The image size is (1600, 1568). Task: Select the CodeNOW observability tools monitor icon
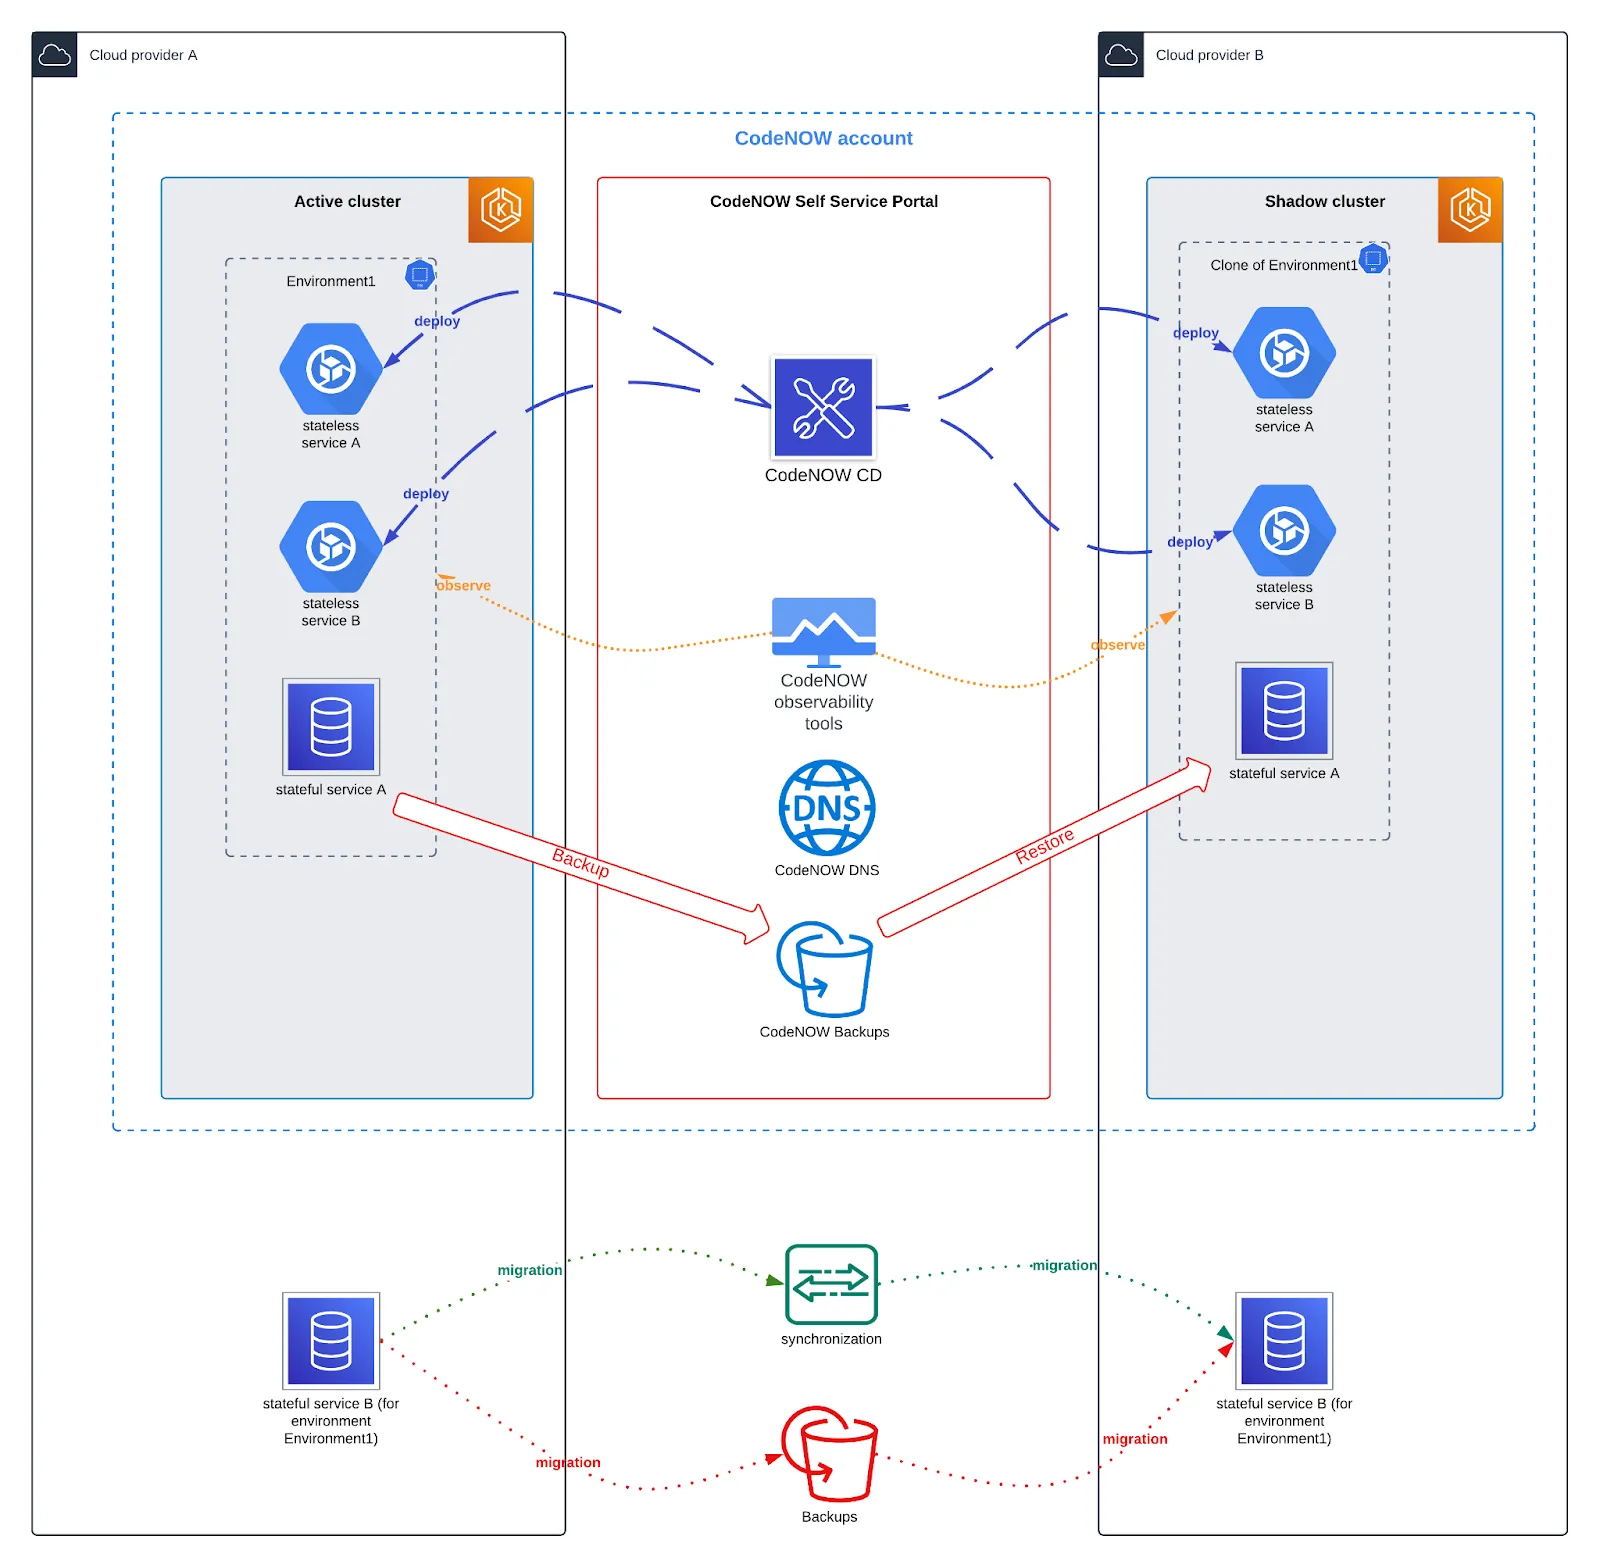(x=823, y=627)
